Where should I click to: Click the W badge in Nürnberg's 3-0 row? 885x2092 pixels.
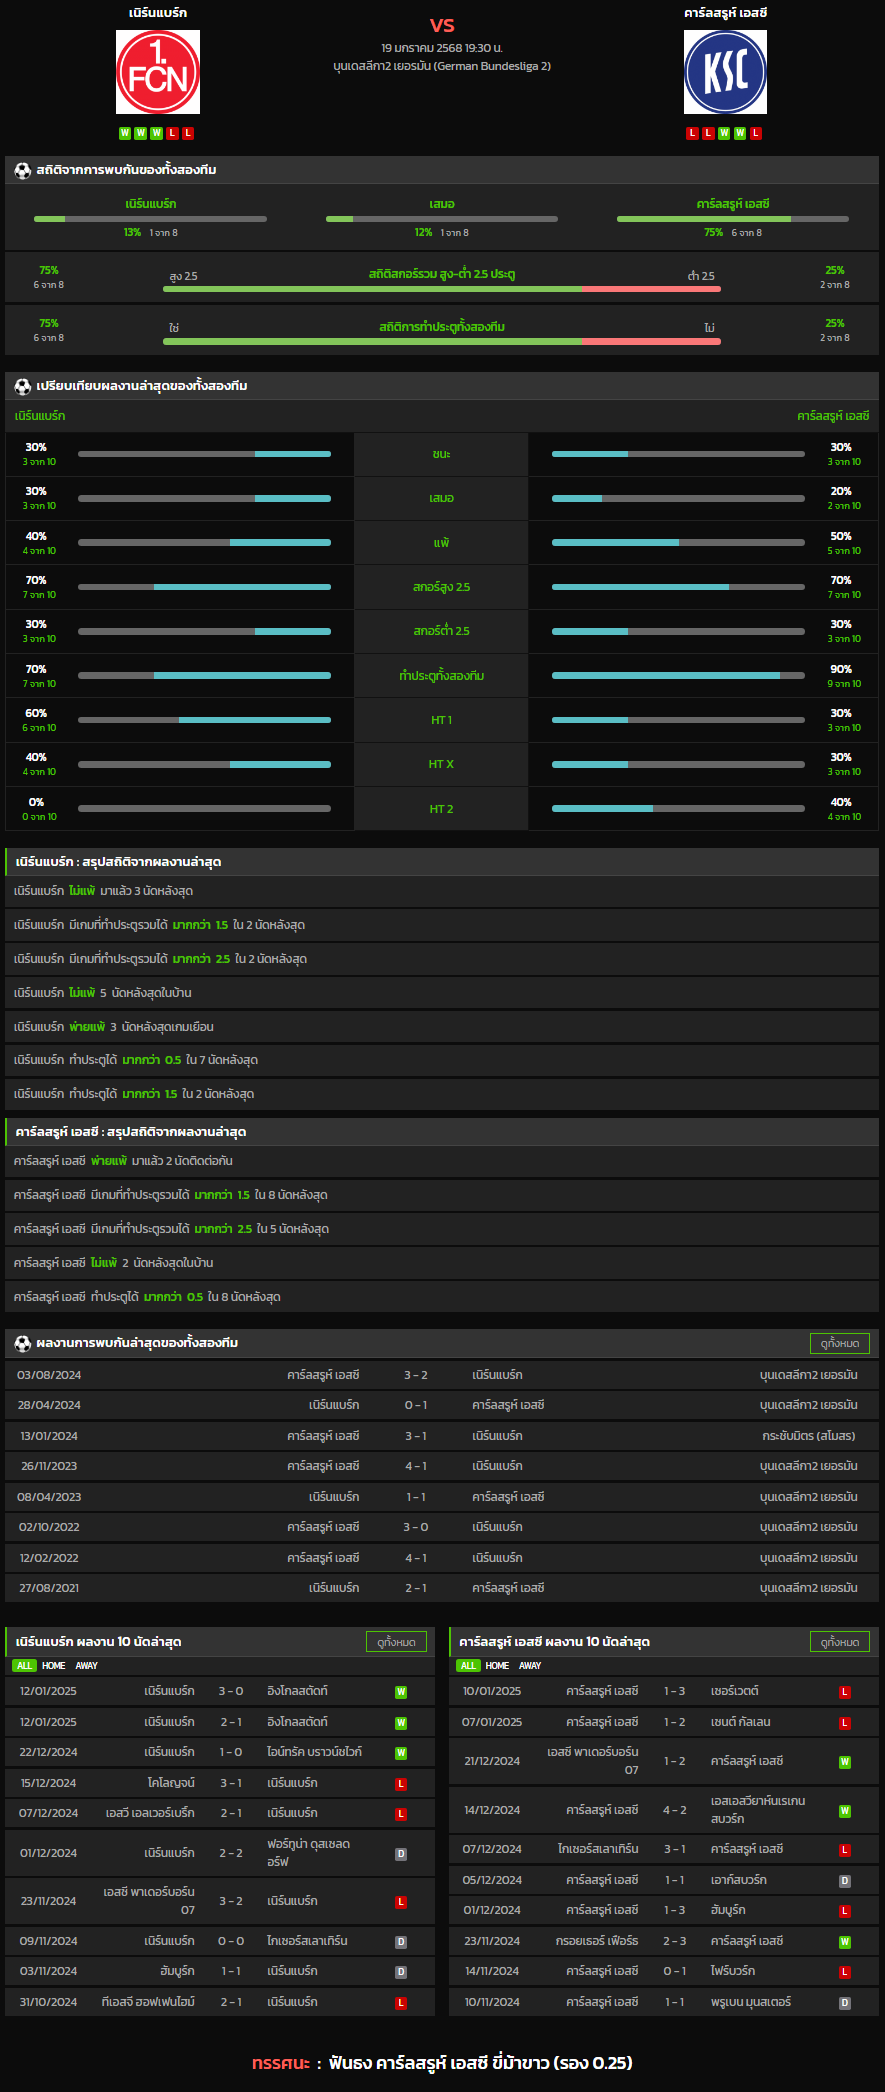(401, 1692)
